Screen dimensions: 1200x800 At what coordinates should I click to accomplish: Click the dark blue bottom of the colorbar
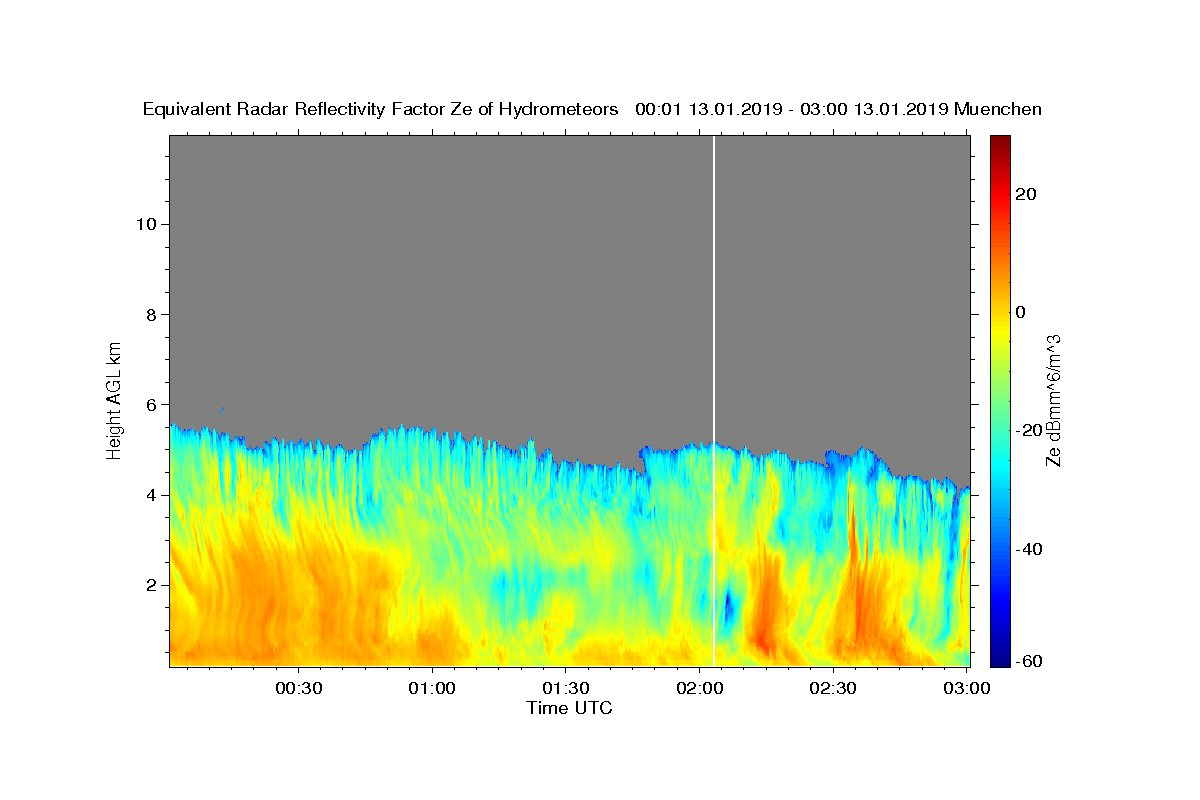1000,655
